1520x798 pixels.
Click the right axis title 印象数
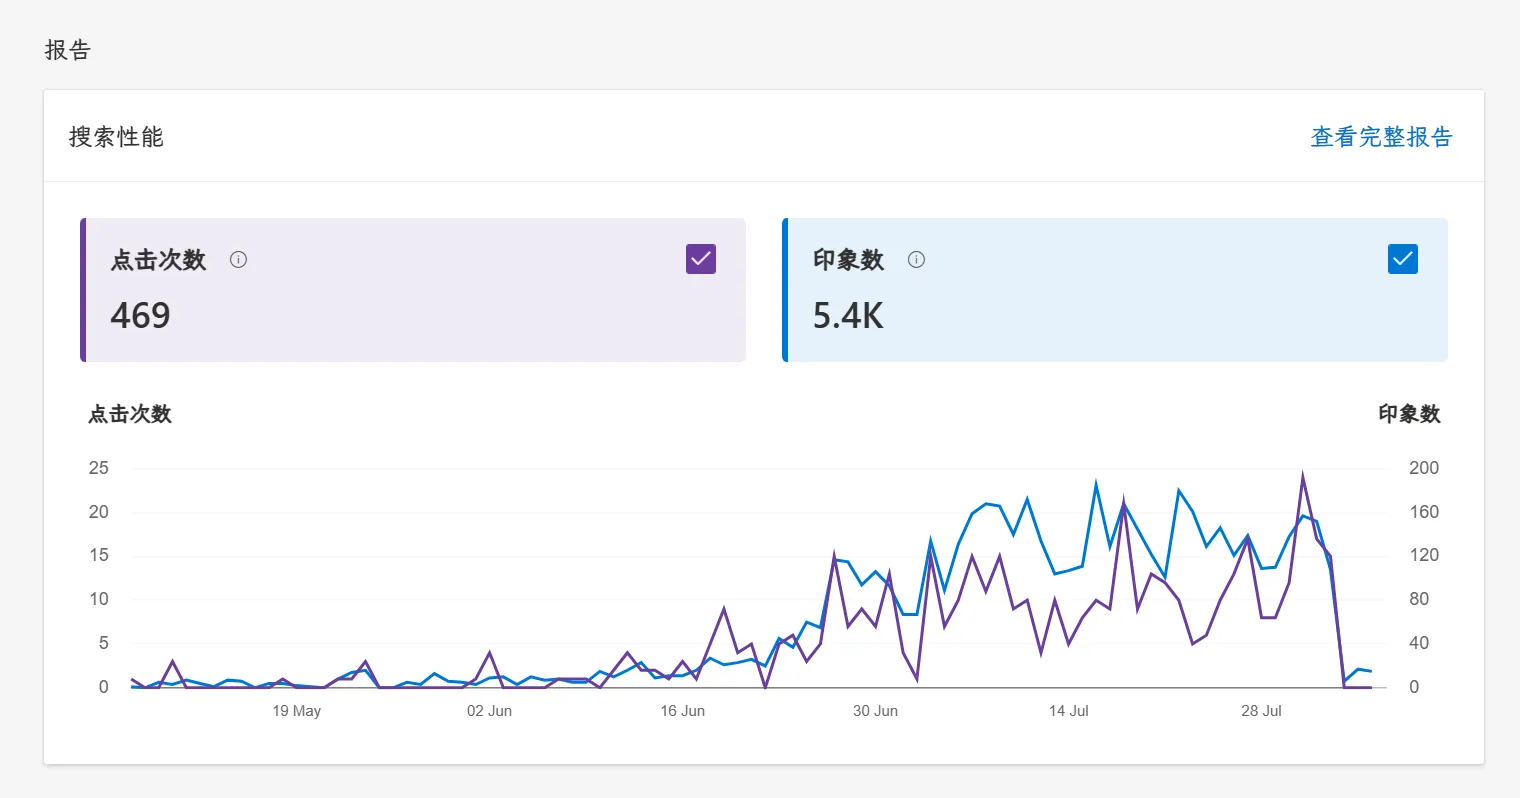tap(1409, 414)
